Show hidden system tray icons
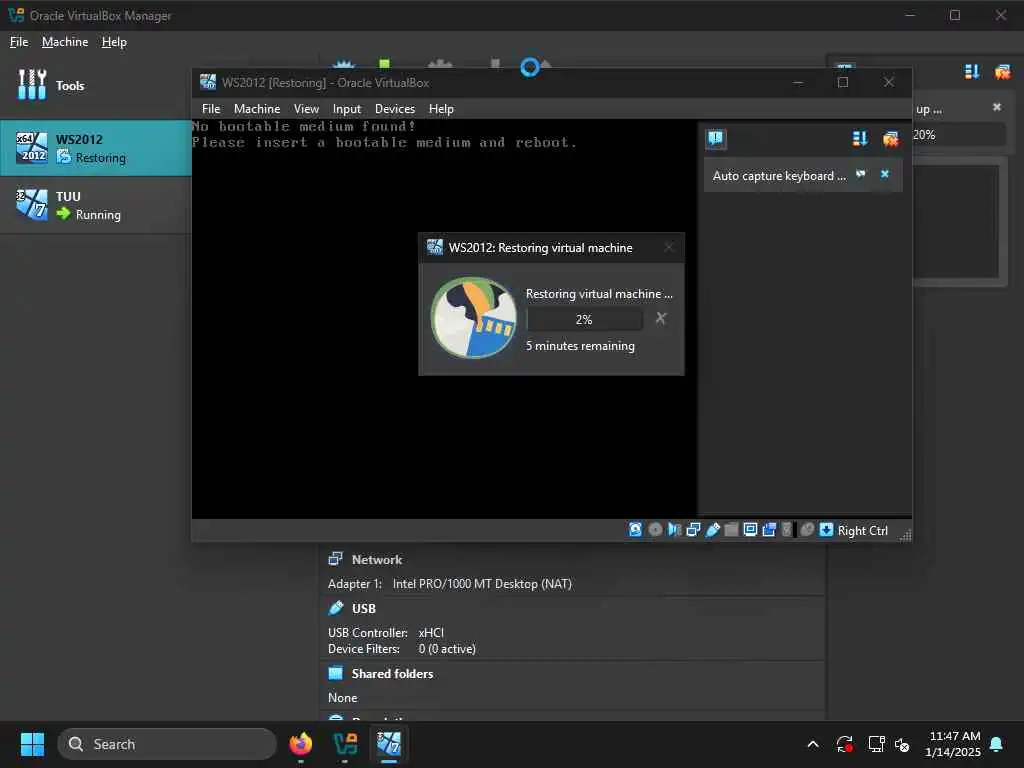1024x768 pixels. click(x=813, y=744)
